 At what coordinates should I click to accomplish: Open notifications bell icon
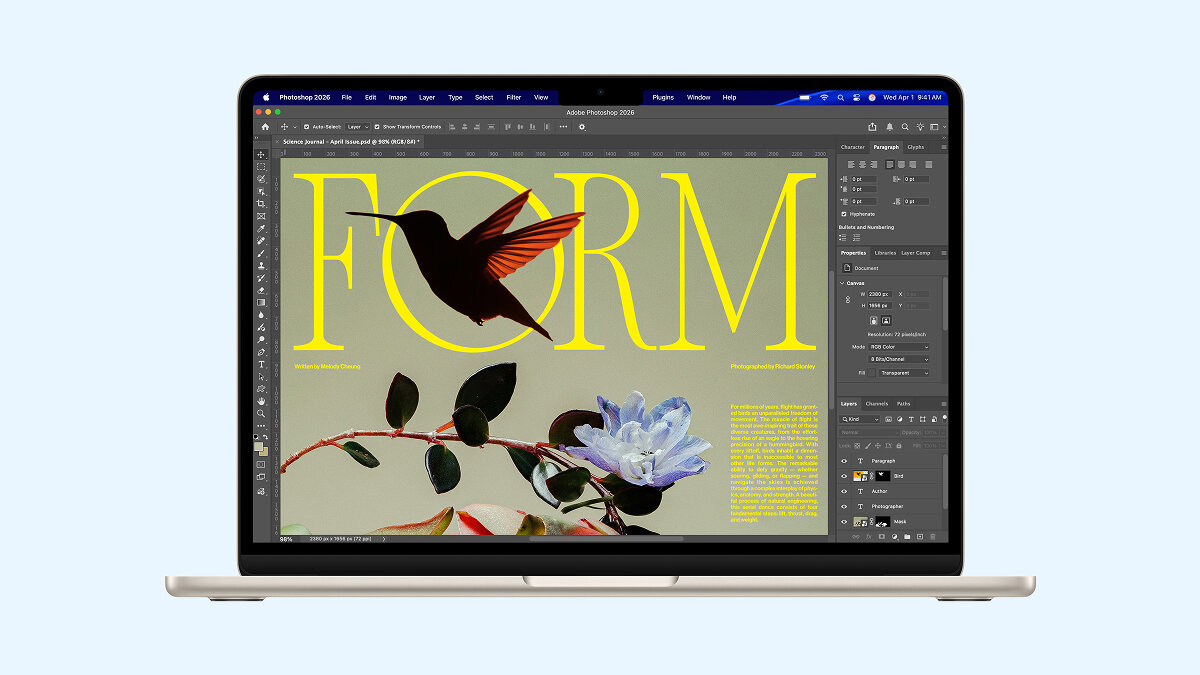tap(889, 127)
